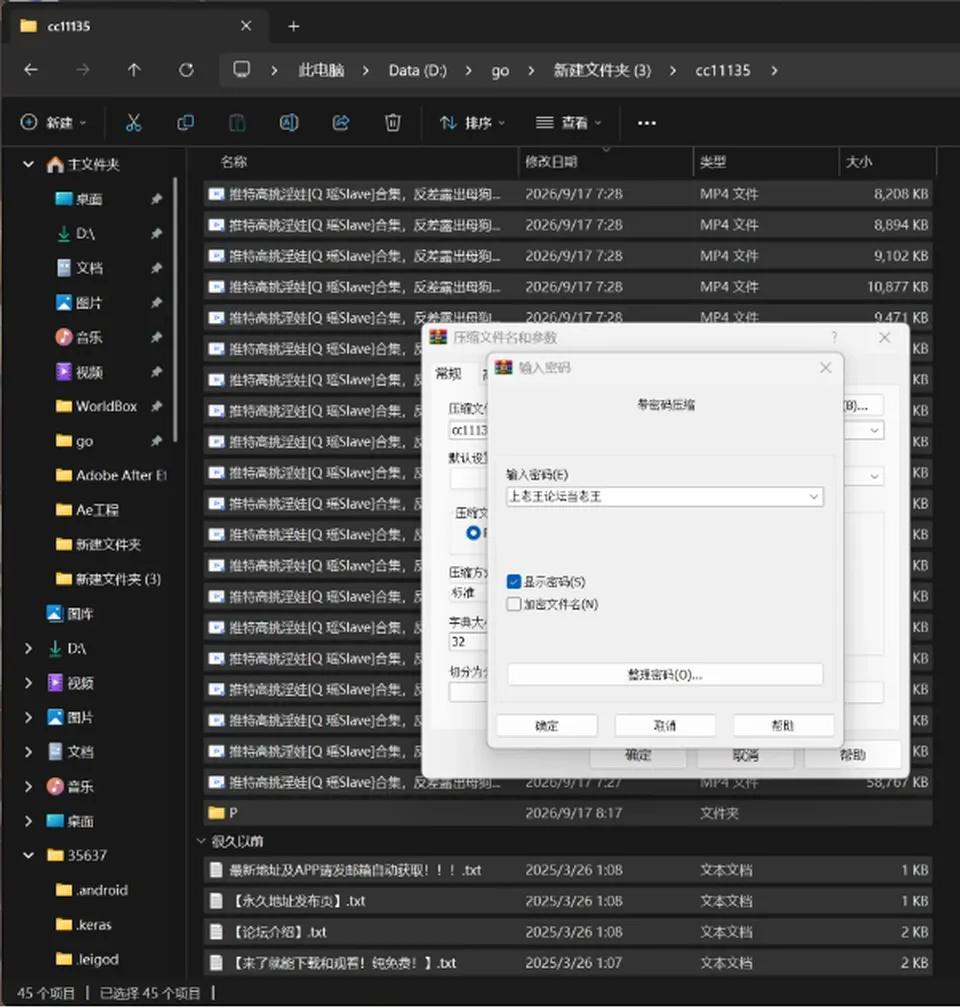Open 新建文件夹 (3) in sidebar
This screenshot has width=960, height=1008.
tap(118, 579)
